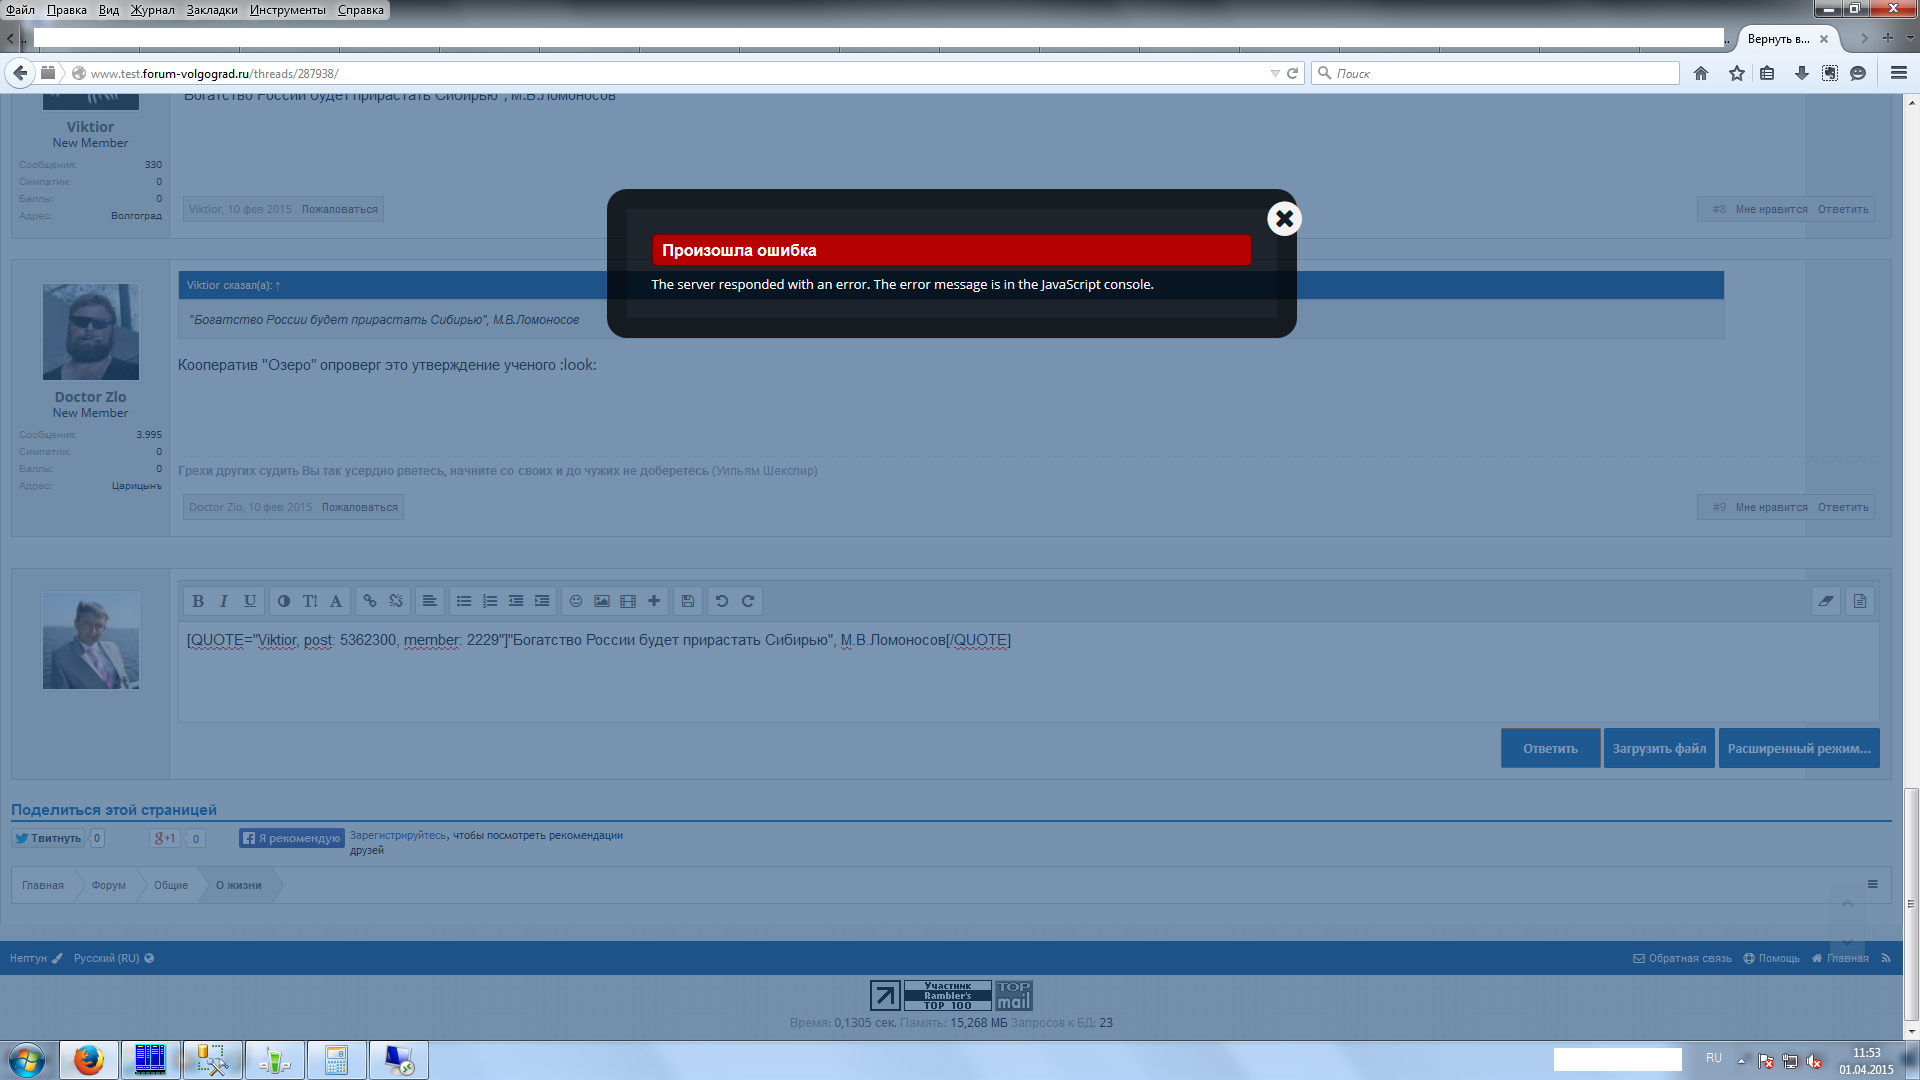This screenshot has height=1080, width=1920.
Task: Click the insert media film icon
Action: pos(628,601)
